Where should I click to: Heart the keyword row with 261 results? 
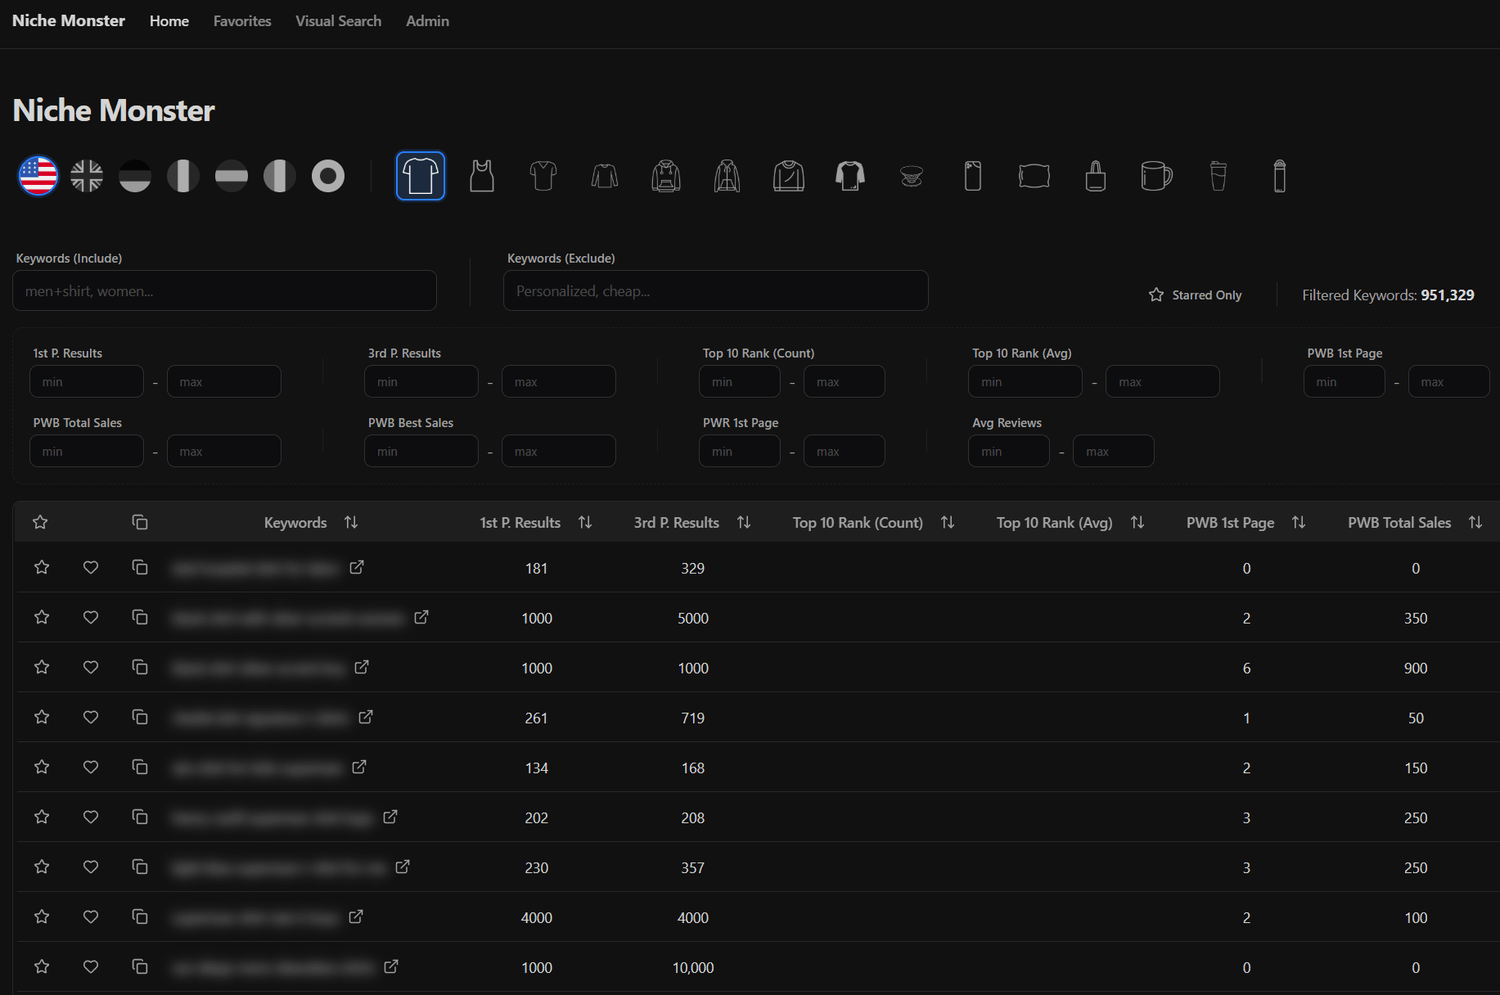[91, 717]
